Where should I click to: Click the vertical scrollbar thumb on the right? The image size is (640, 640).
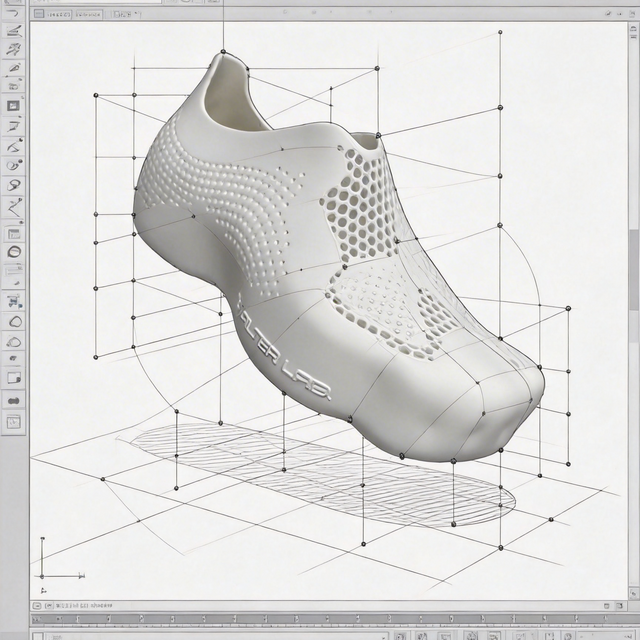coord(634,269)
